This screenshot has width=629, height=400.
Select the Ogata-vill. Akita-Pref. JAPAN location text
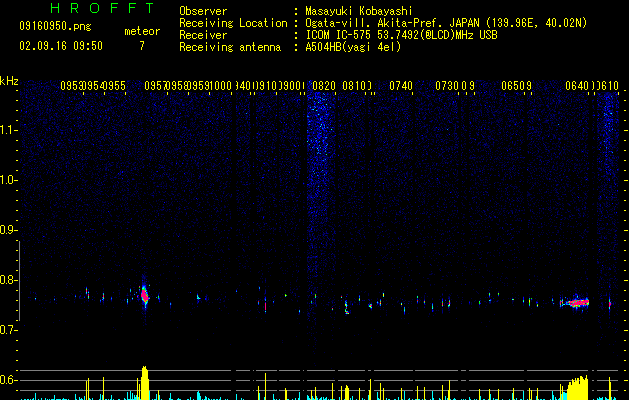(446, 23)
